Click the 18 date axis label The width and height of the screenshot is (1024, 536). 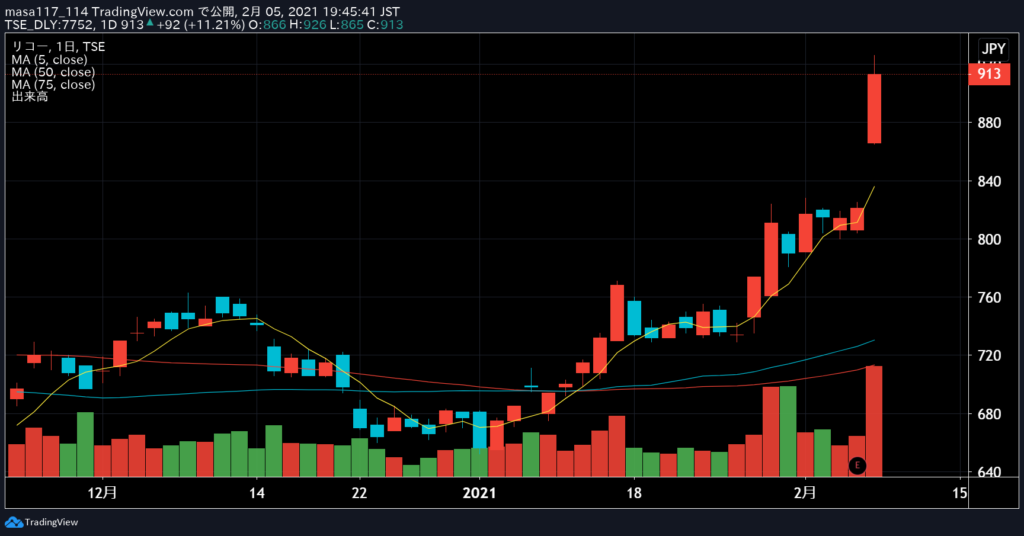633,493
